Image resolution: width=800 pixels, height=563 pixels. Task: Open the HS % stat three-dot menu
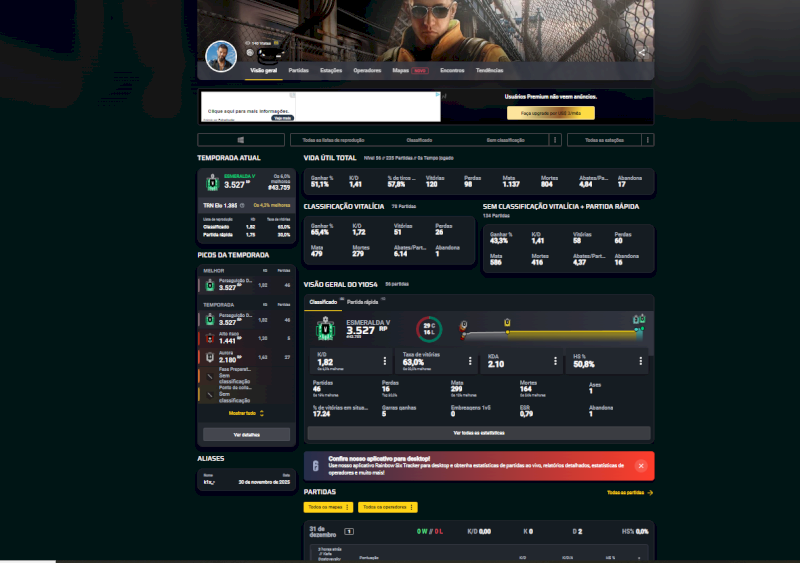[x=641, y=361]
